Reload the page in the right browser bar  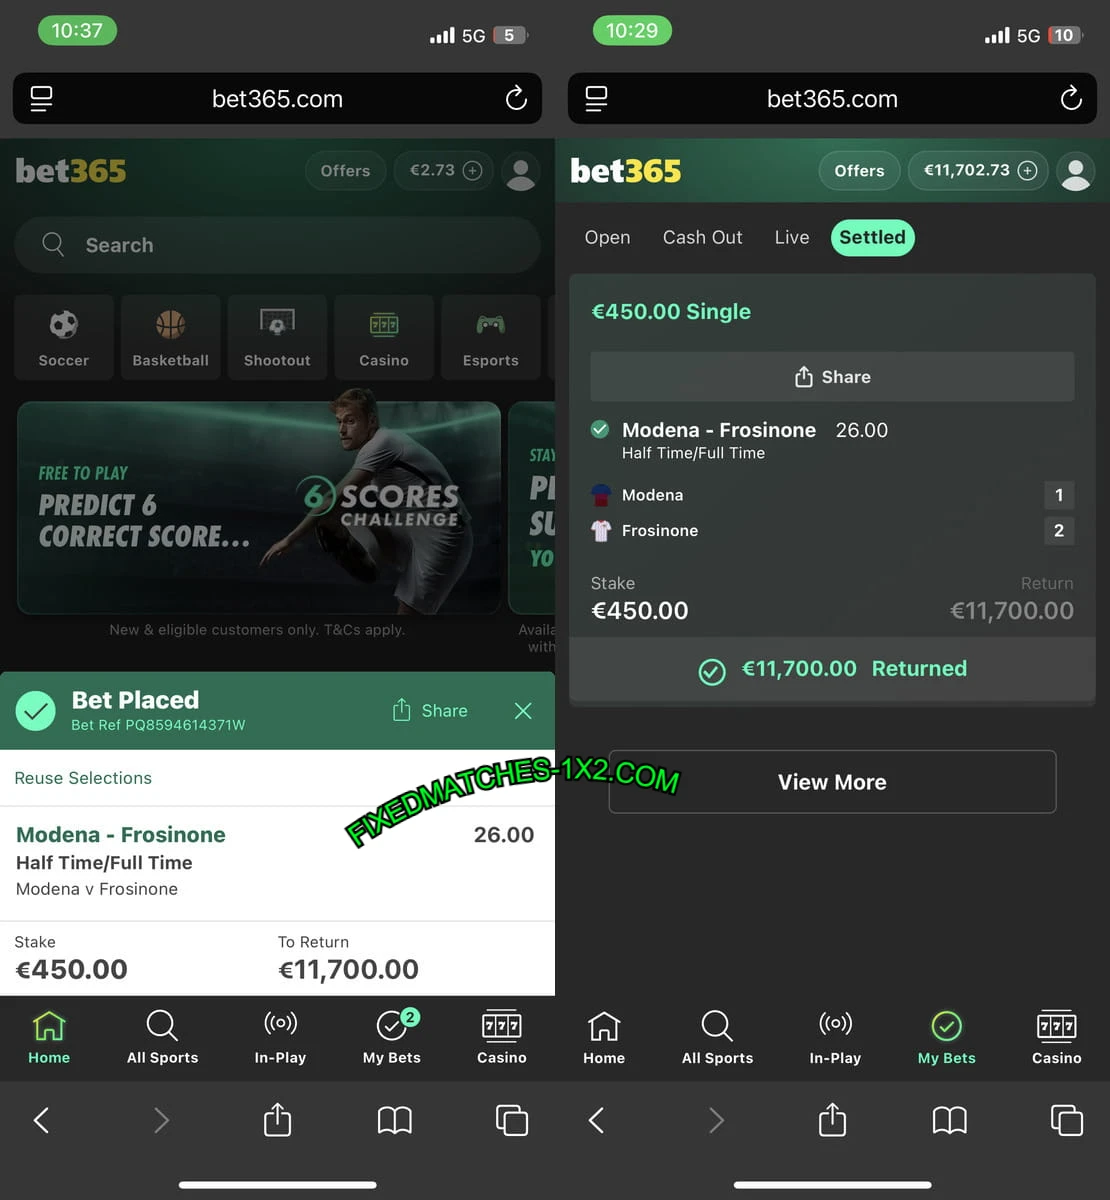coord(1071,98)
